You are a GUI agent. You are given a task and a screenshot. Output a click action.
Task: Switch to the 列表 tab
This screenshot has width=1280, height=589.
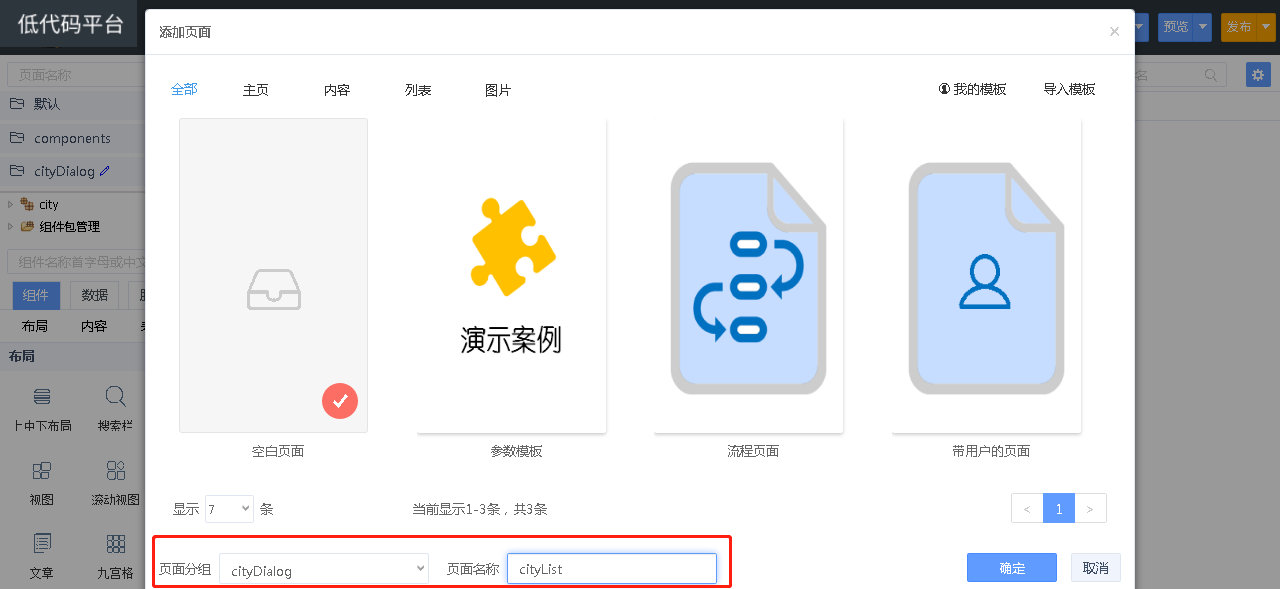pos(418,90)
